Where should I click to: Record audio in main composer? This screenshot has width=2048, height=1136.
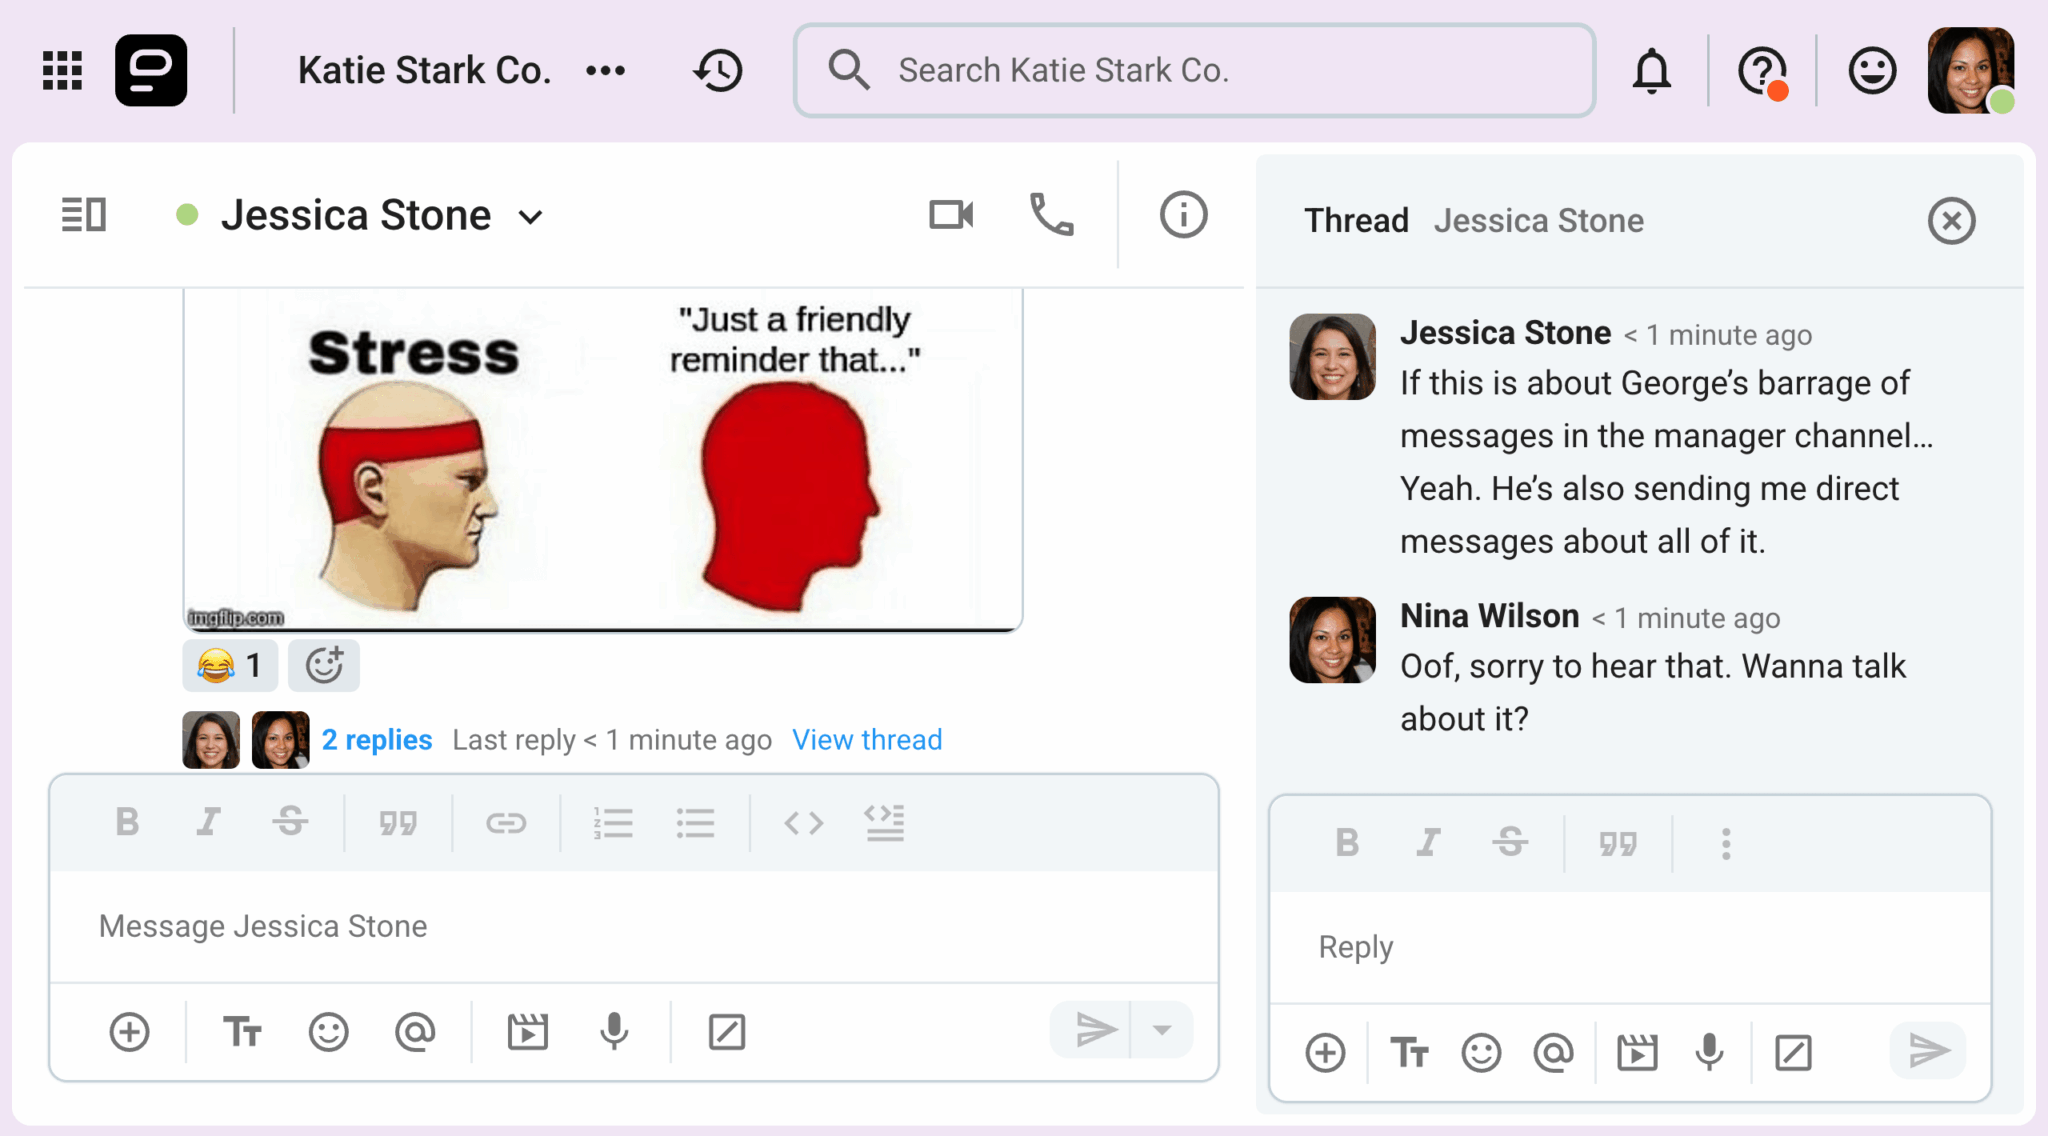point(614,1032)
